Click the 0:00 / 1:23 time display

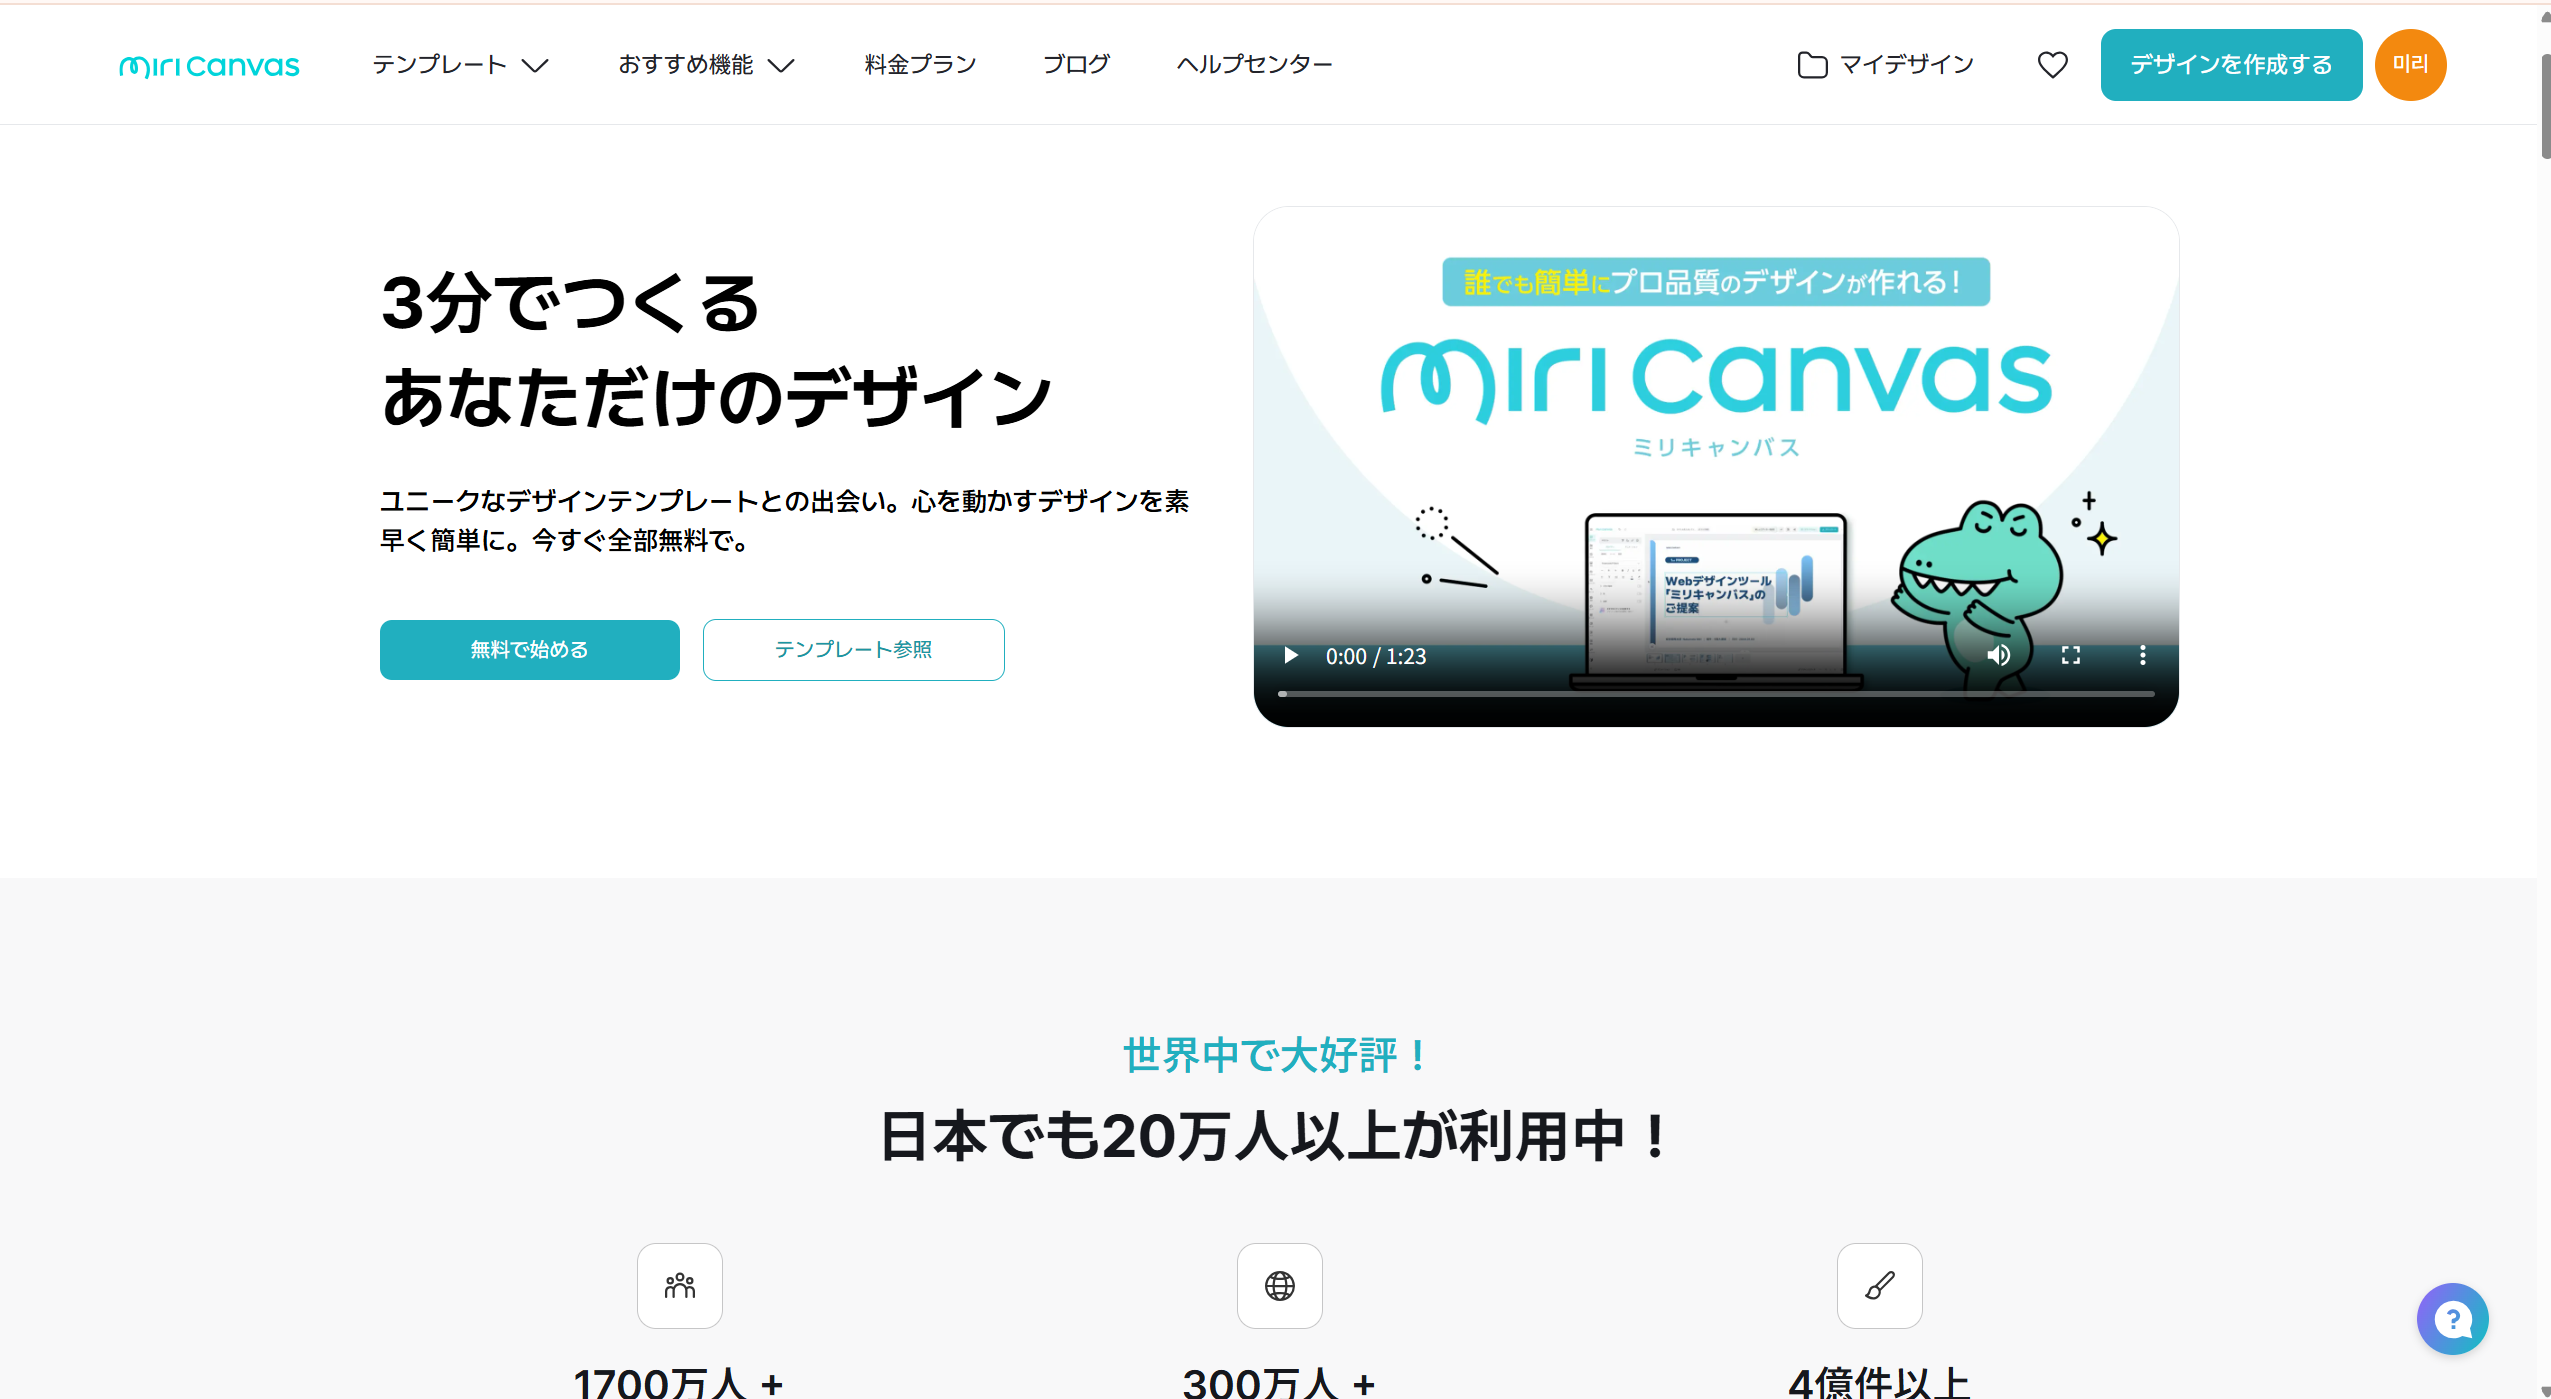point(1376,657)
